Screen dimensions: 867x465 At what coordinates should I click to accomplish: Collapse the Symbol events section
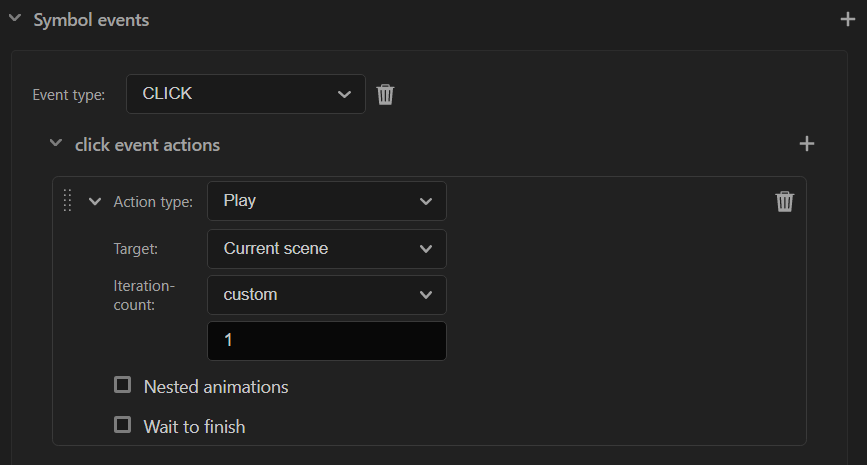[15, 19]
